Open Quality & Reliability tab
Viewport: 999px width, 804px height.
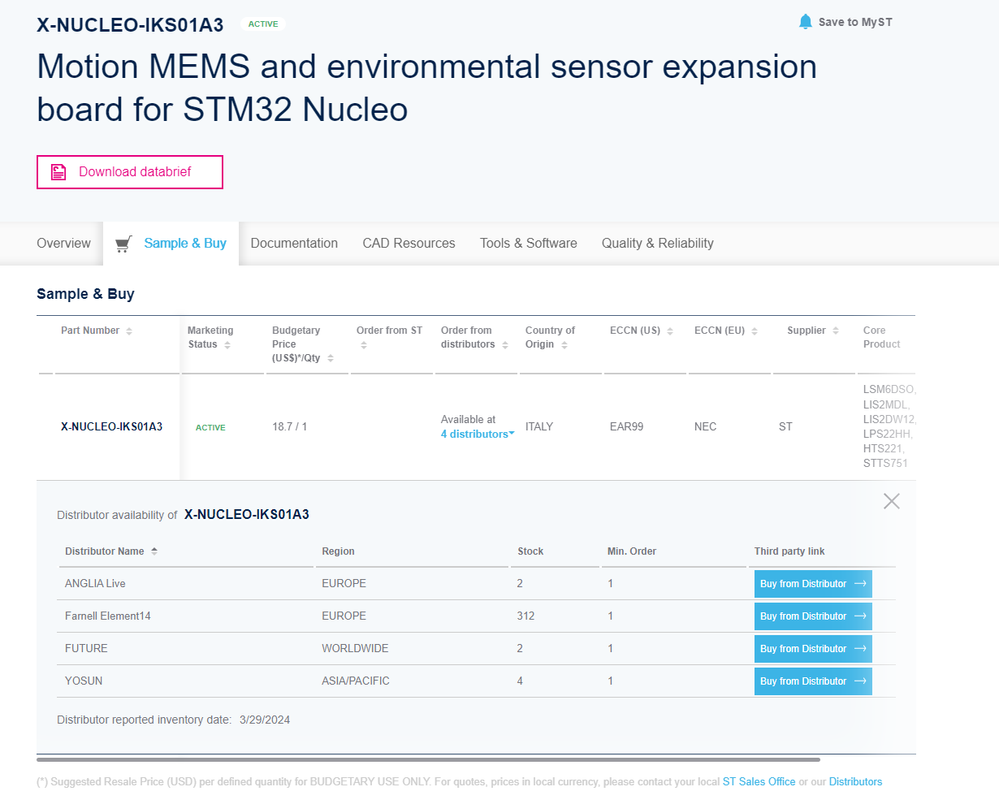[x=658, y=243]
